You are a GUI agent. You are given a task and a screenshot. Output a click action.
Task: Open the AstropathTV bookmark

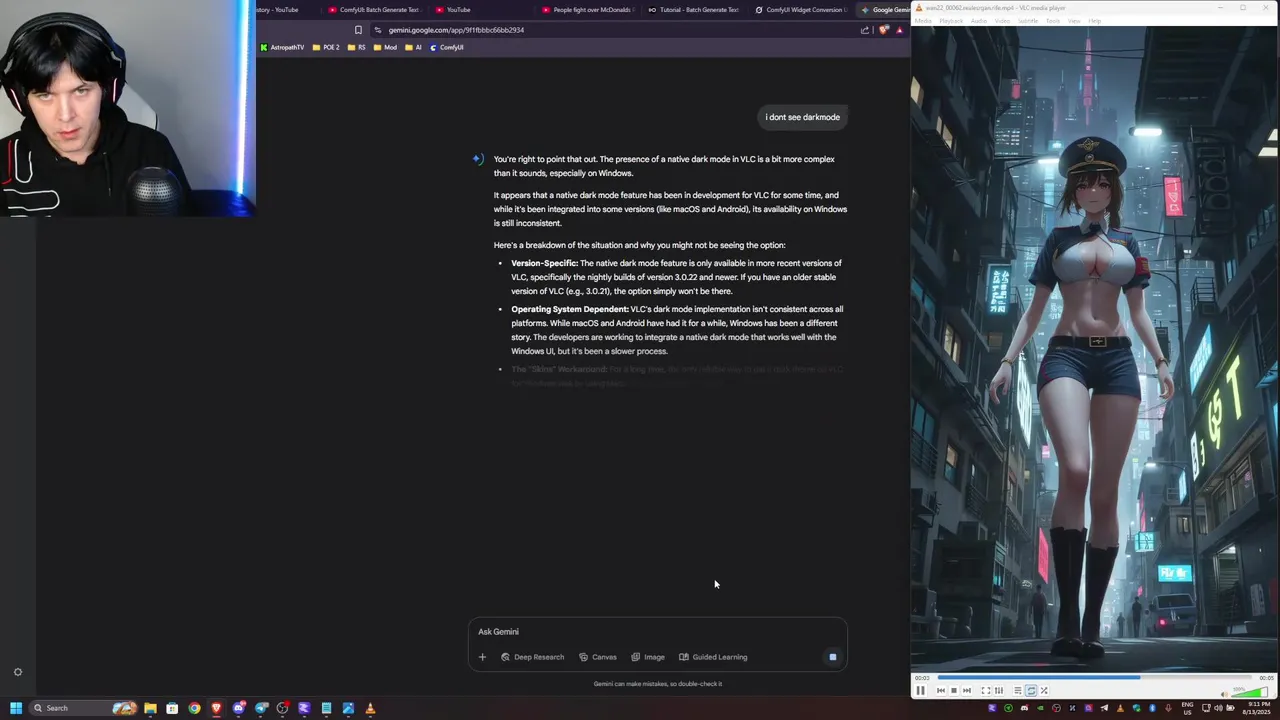(282, 47)
